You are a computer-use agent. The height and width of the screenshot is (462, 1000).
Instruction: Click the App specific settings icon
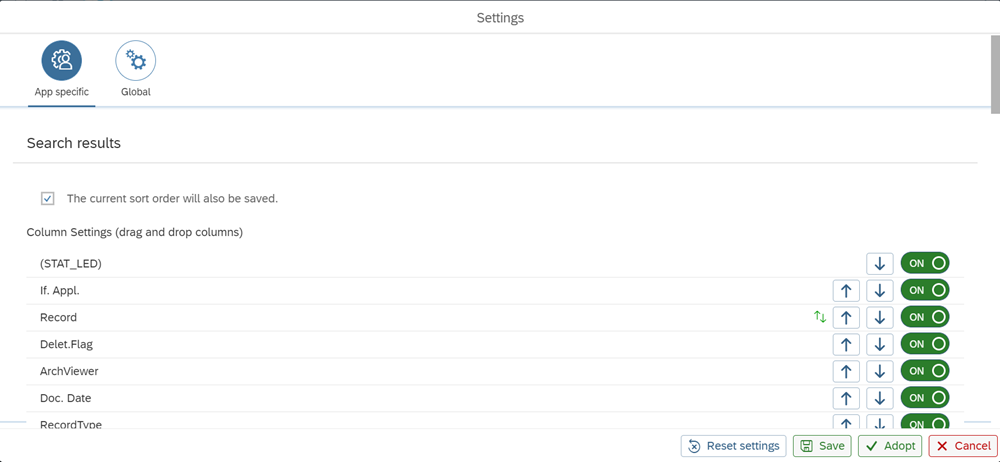tap(61, 61)
